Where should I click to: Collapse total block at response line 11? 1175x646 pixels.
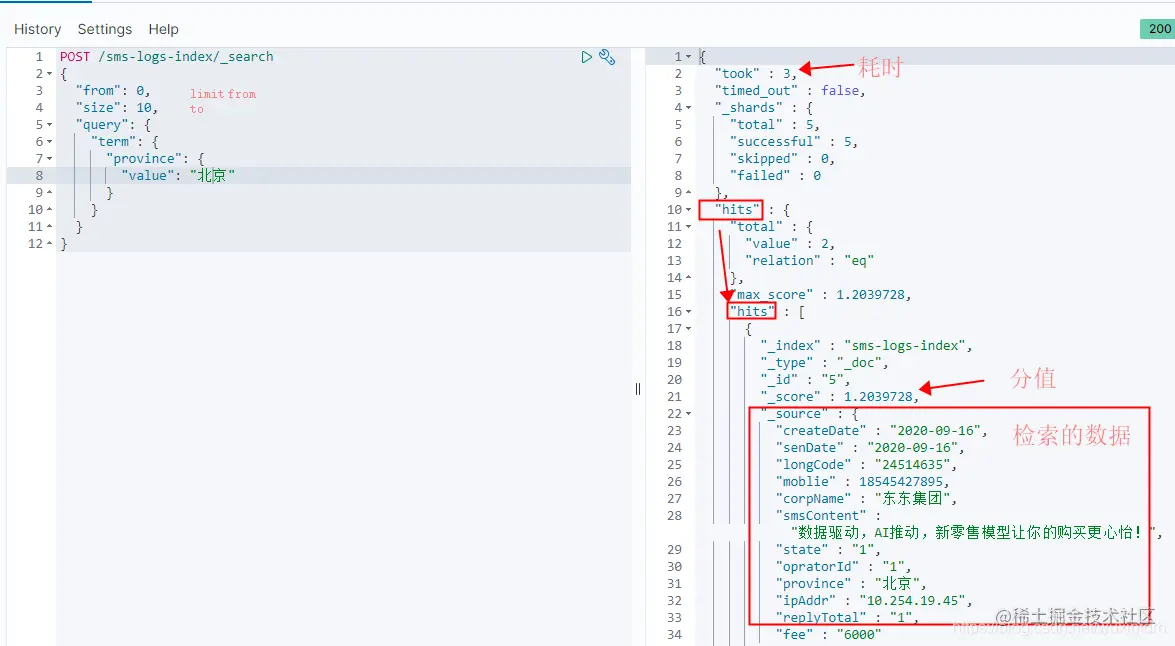tap(689, 226)
